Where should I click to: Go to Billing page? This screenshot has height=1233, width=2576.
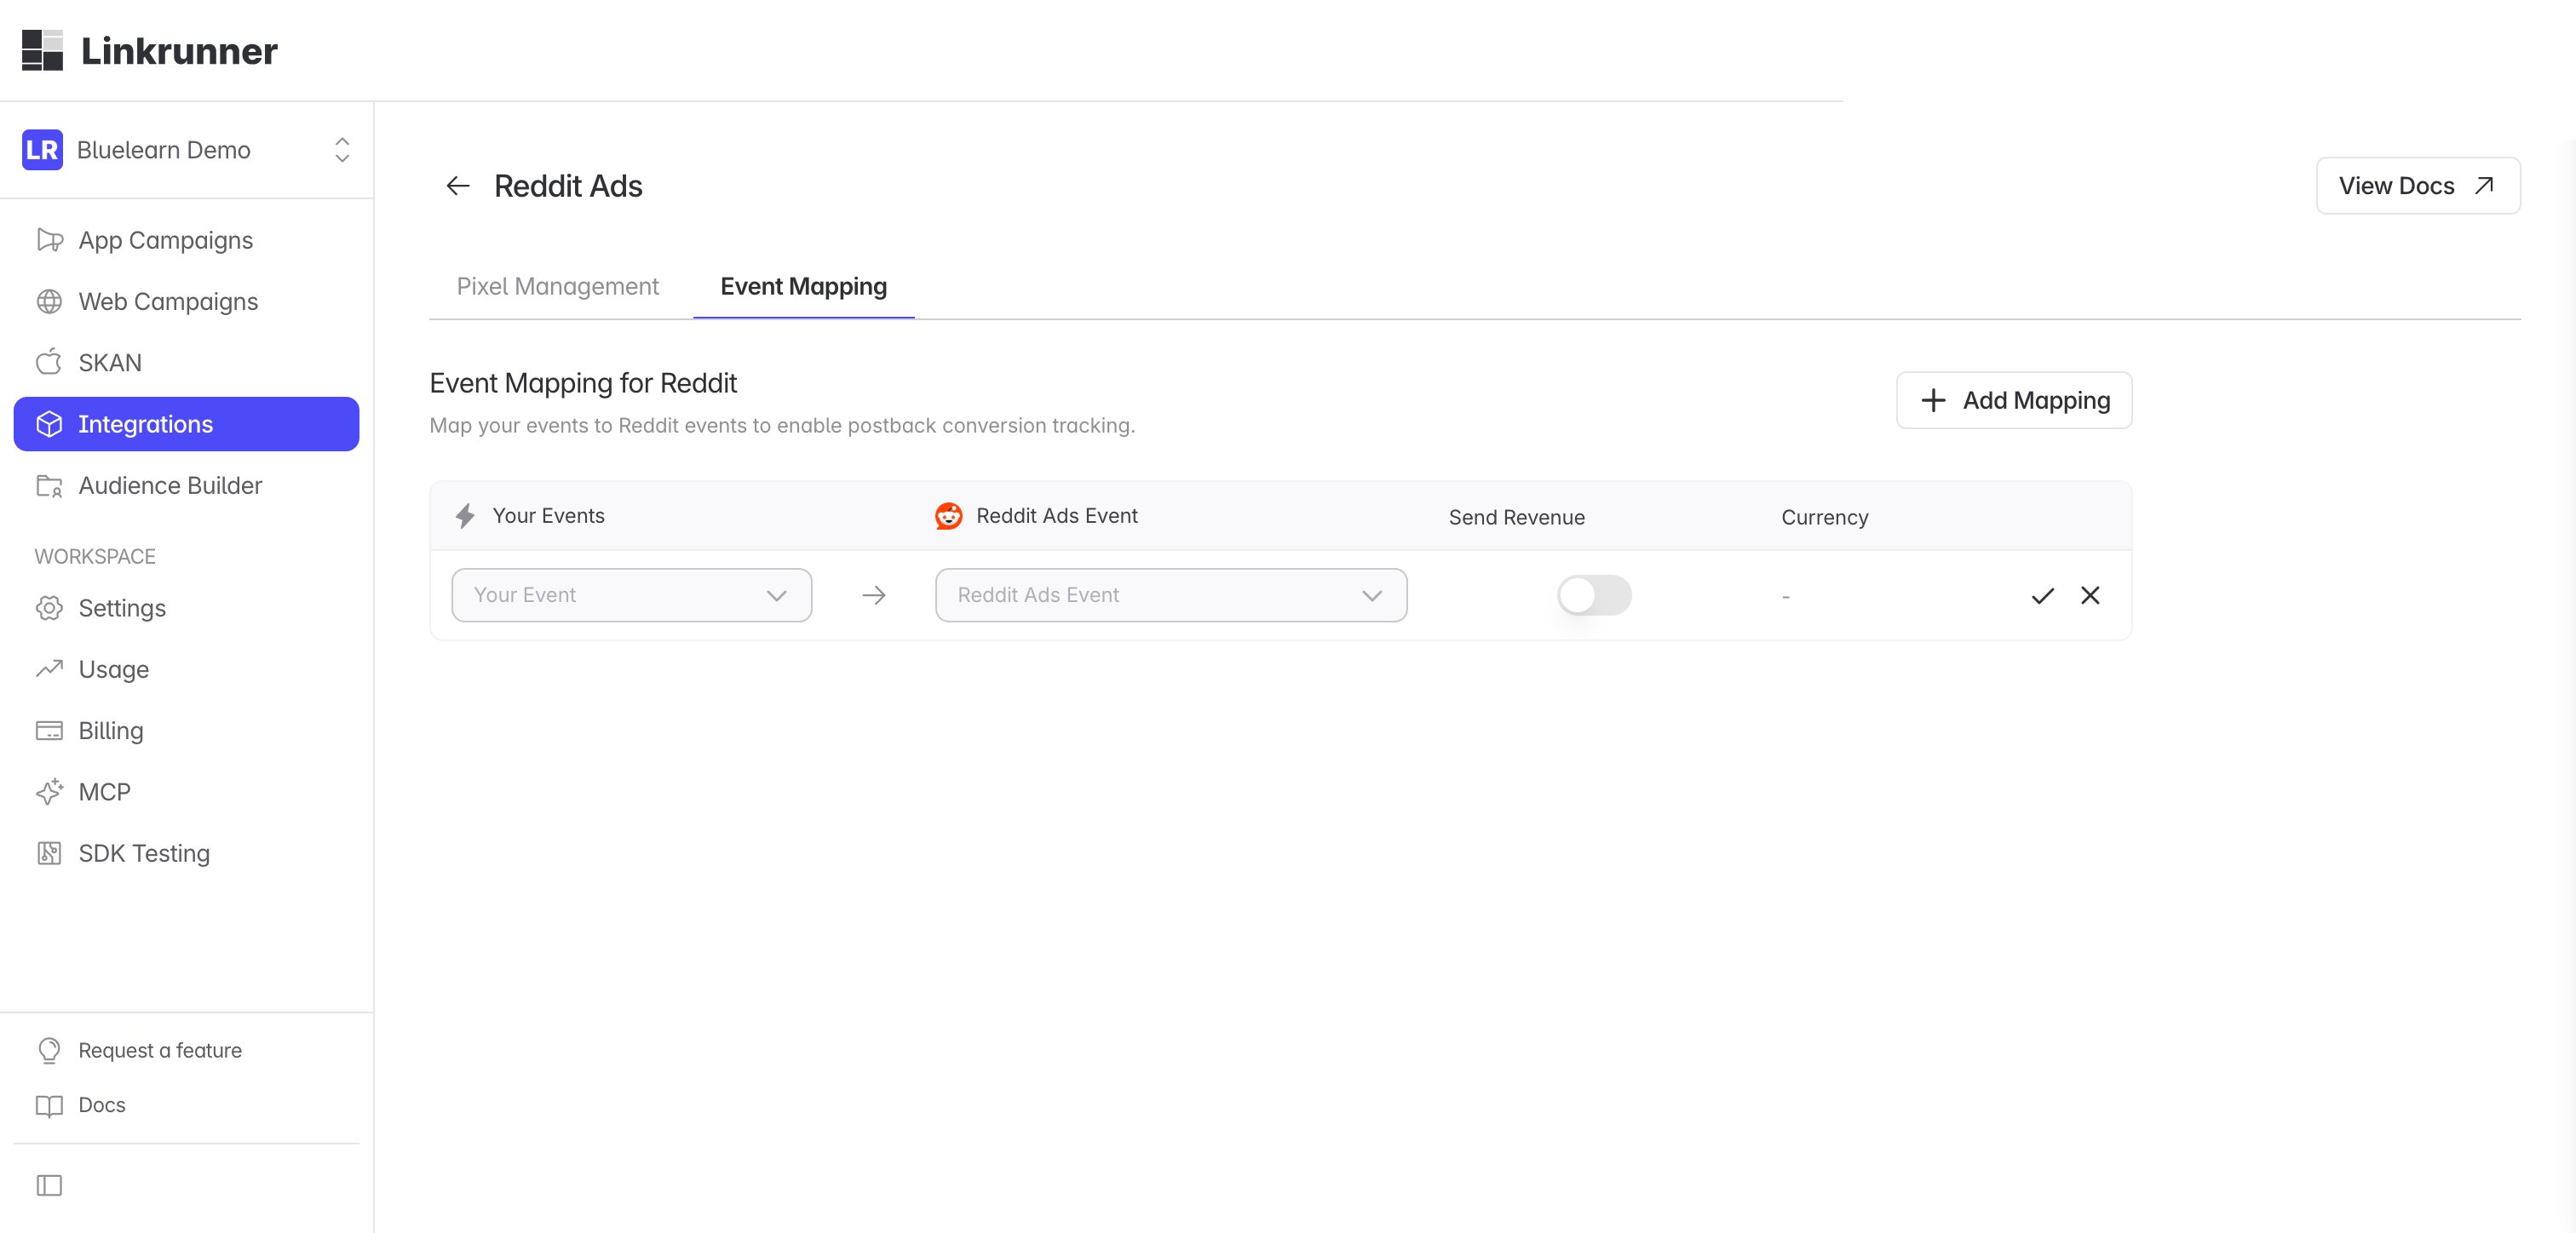click(x=186, y=730)
